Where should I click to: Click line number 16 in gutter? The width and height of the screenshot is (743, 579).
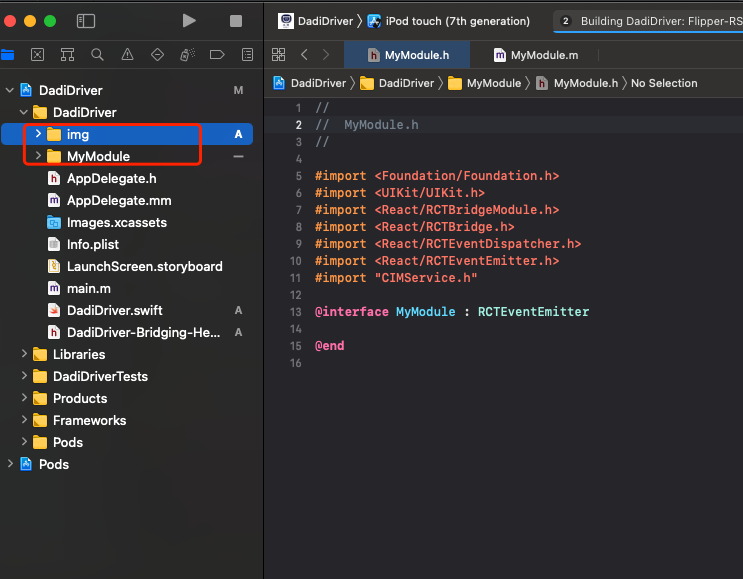coord(296,363)
